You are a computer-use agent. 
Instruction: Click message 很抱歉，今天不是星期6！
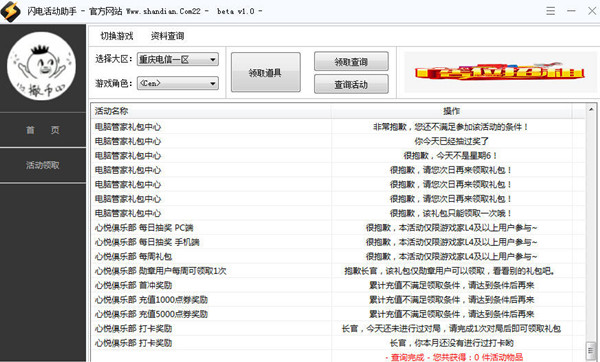click(x=450, y=156)
